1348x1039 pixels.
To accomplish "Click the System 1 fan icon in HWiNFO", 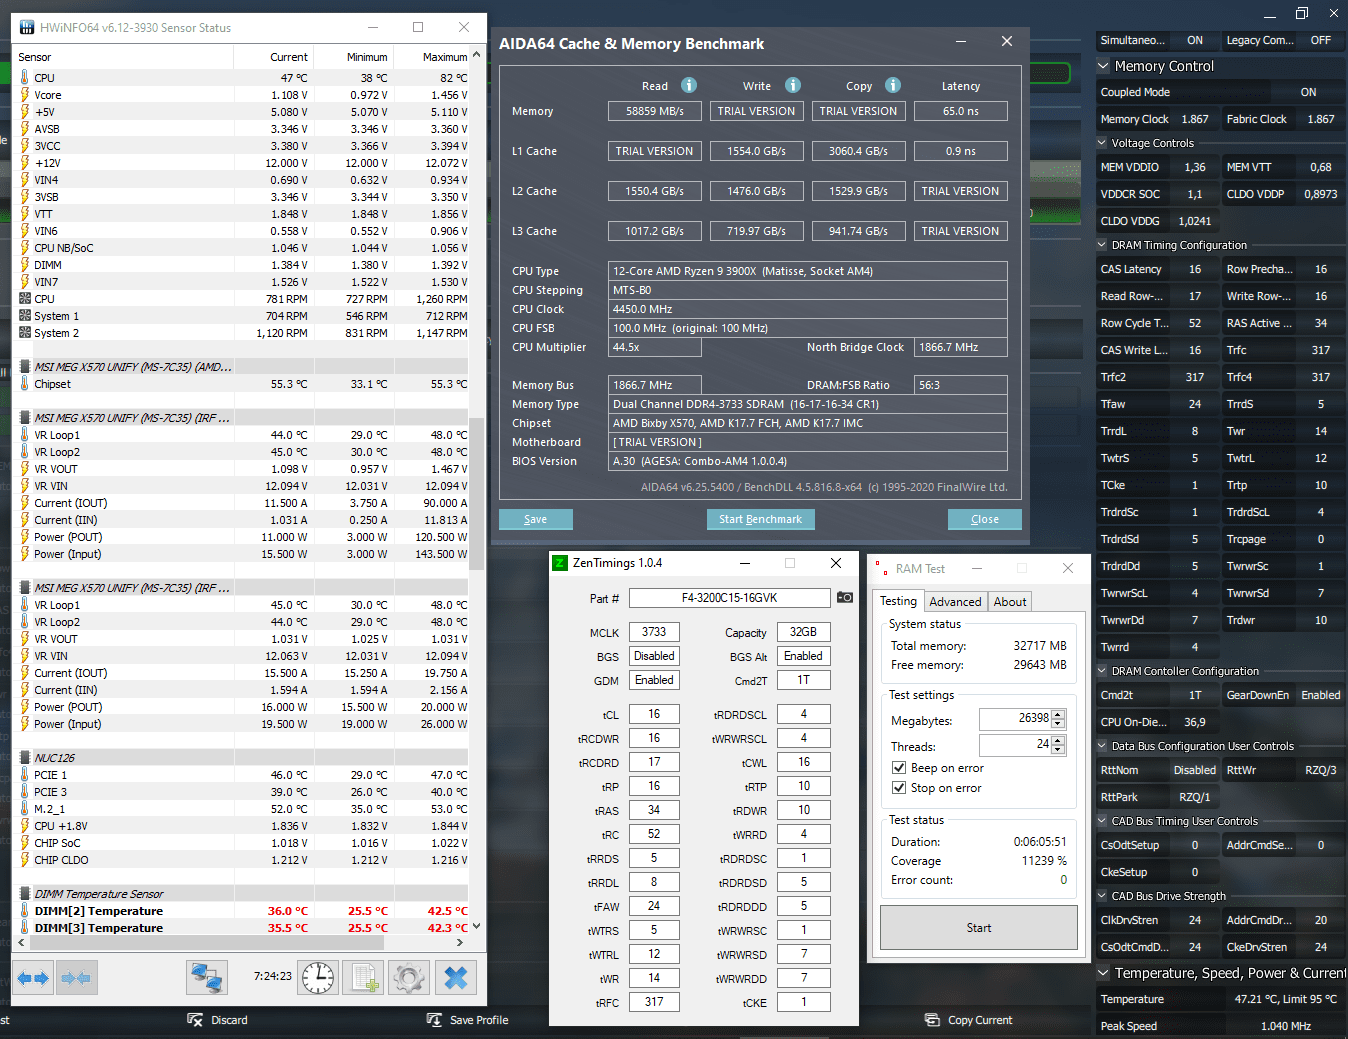I will [25, 316].
